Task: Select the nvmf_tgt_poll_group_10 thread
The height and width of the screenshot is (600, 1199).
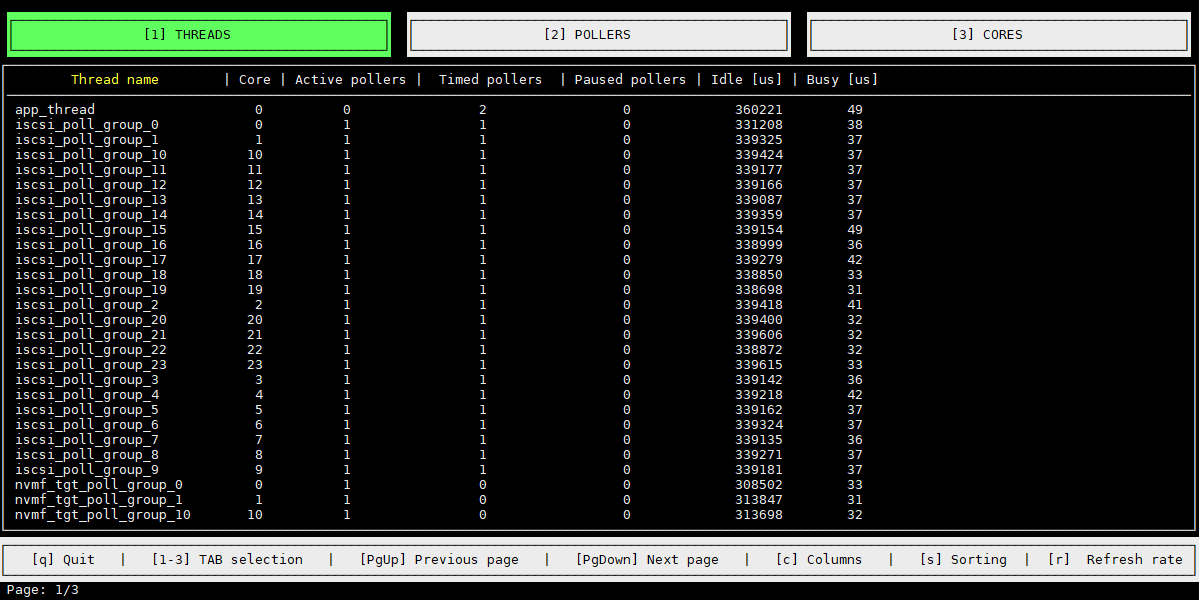Action: coord(103,515)
